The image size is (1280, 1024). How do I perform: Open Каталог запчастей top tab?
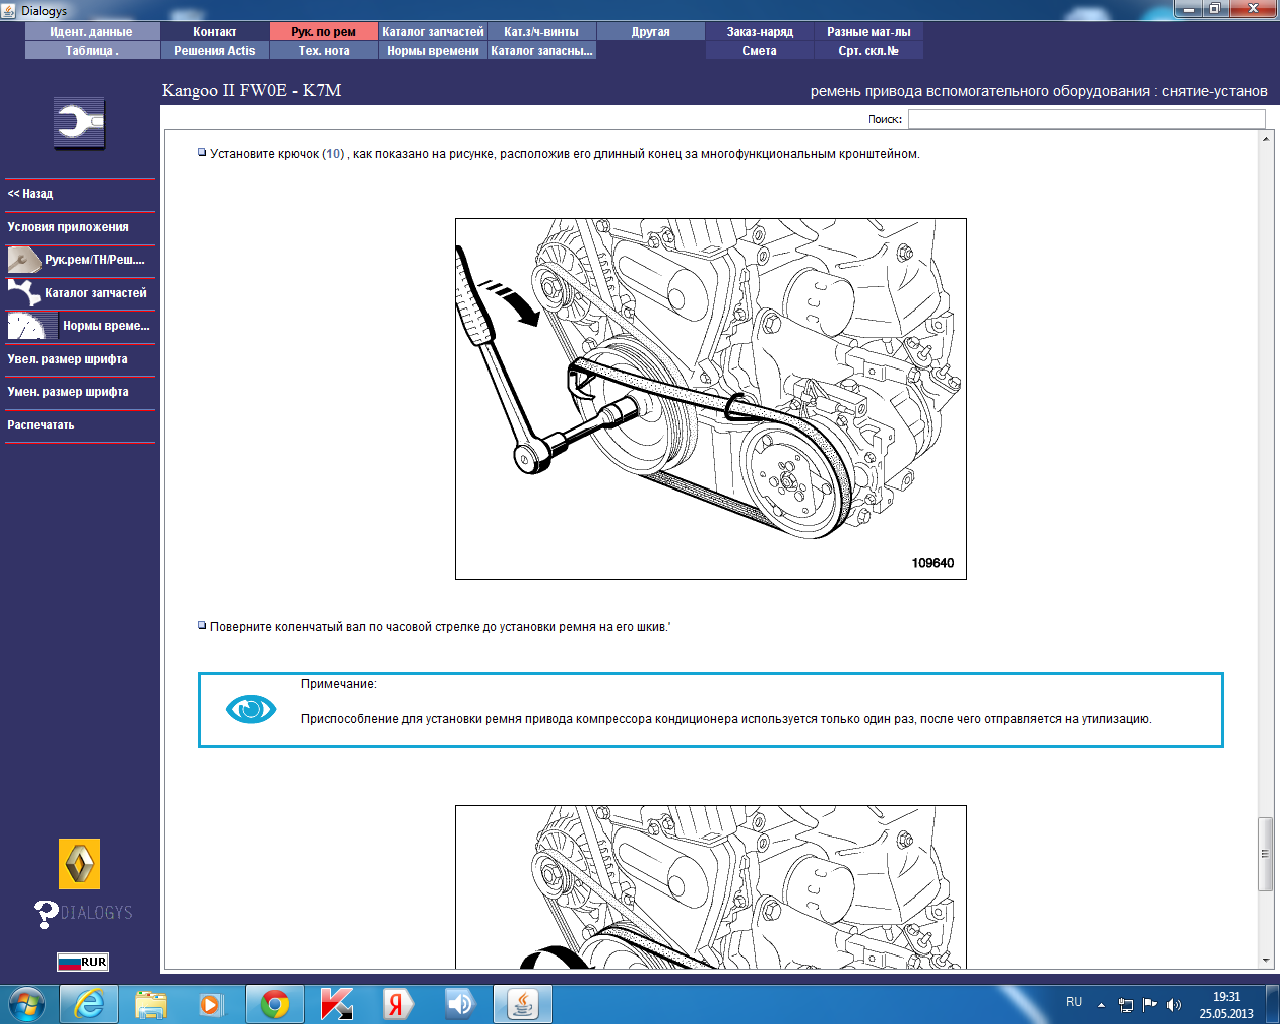pyautogui.click(x=433, y=32)
